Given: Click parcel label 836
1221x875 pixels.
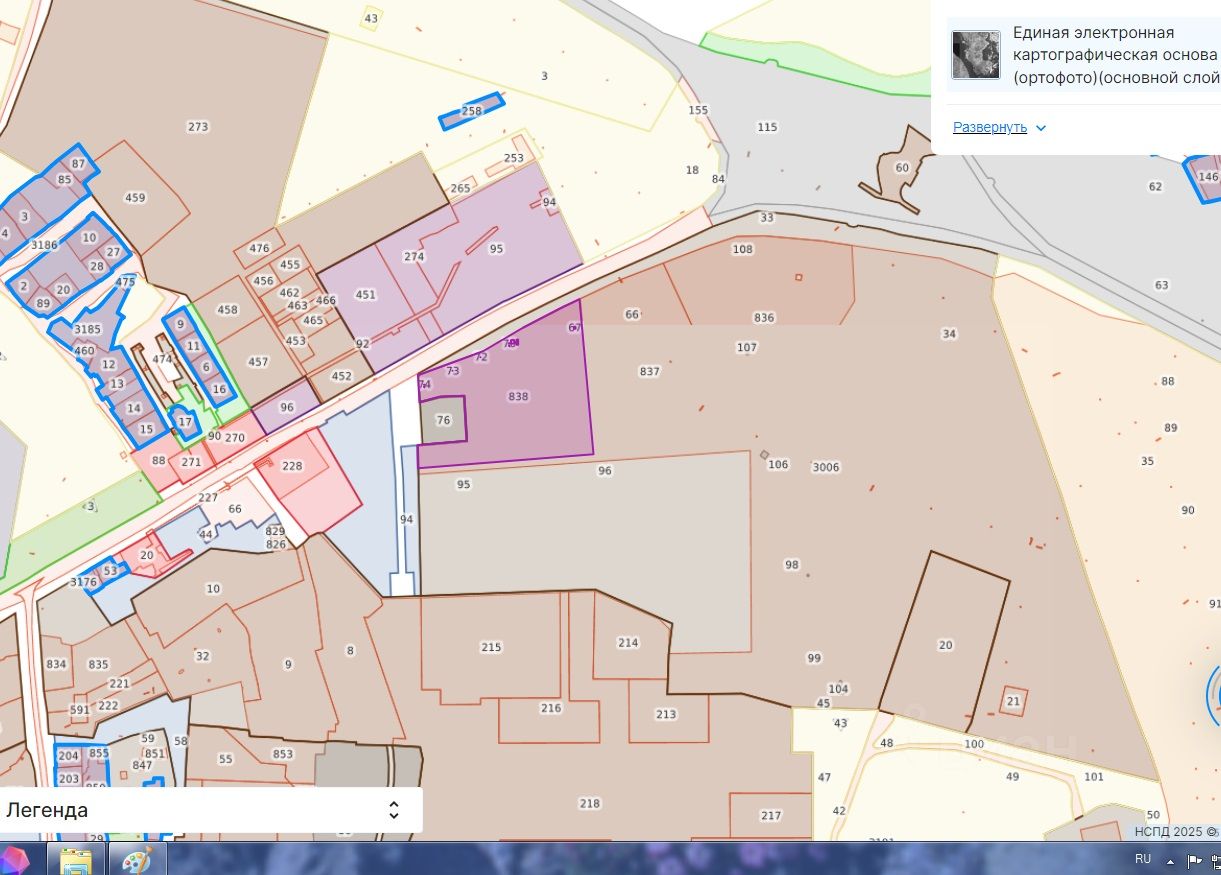Looking at the screenshot, I should pos(764,318).
